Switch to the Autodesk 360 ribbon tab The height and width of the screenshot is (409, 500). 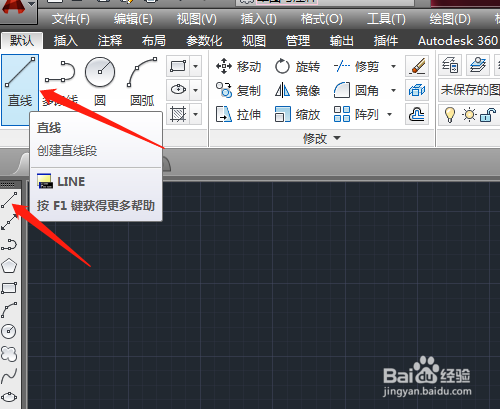(x=458, y=41)
